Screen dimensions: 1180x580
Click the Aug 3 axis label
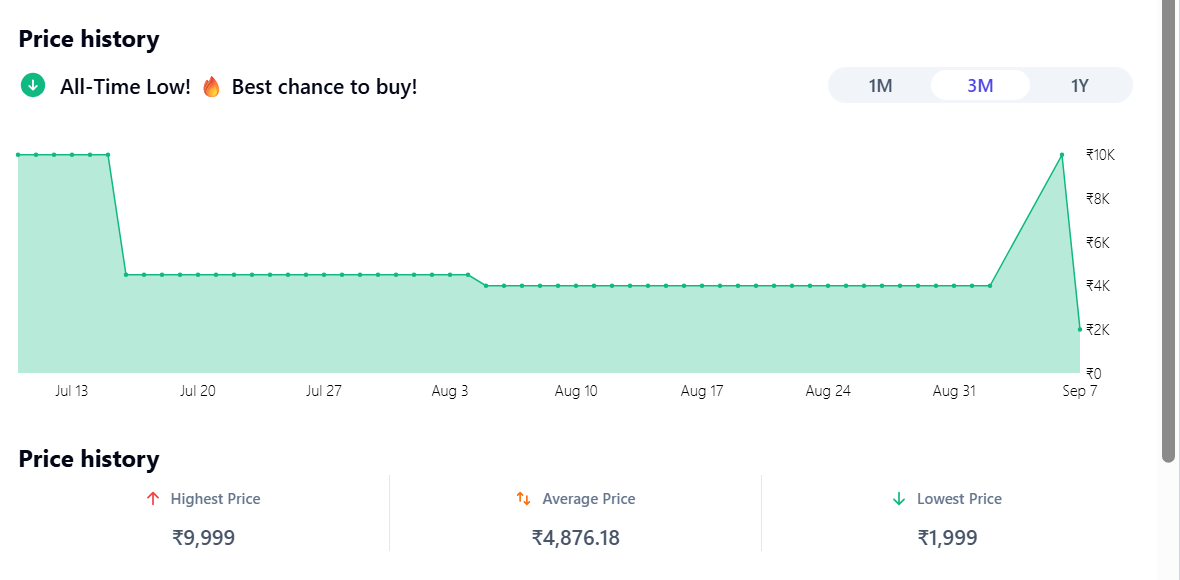point(450,391)
